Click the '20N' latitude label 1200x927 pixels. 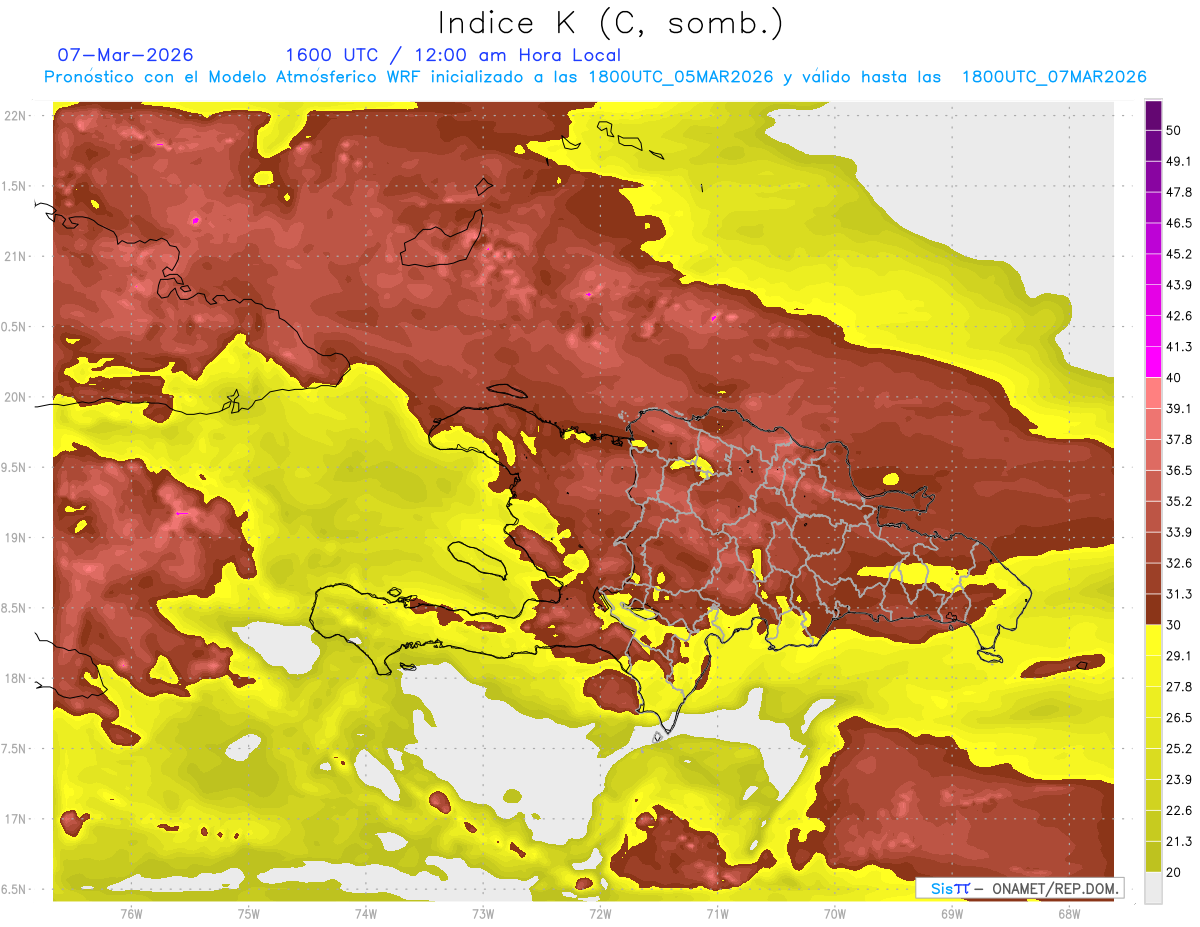click(x=15, y=397)
